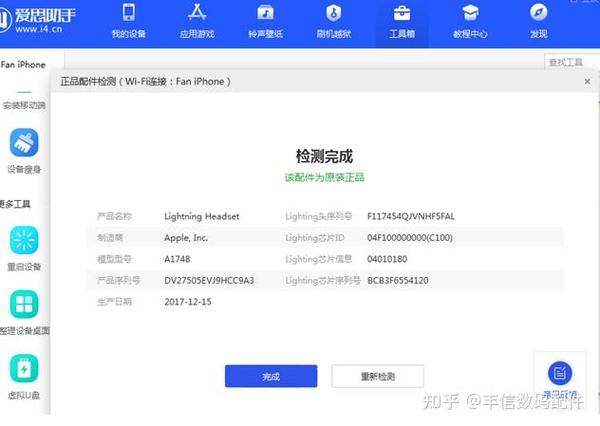600x426 pixels.
Task: Click product serial DV27505EVJ9HCC9A3
Action: (x=209, y=281)
